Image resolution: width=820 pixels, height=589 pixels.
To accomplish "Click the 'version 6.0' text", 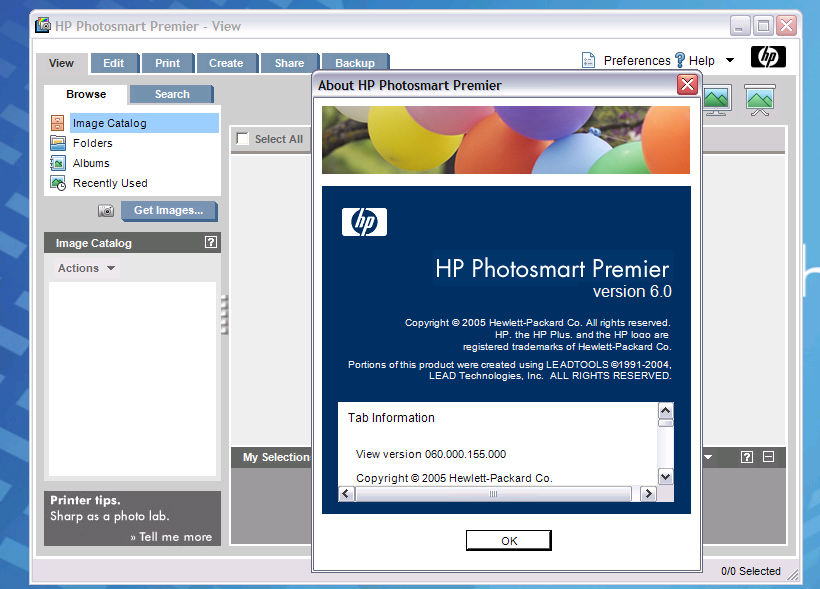I will coord(632,291).
